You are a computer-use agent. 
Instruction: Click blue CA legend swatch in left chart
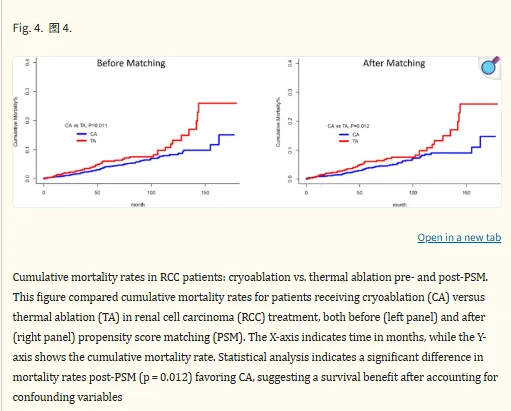click(x=82, y=134)
